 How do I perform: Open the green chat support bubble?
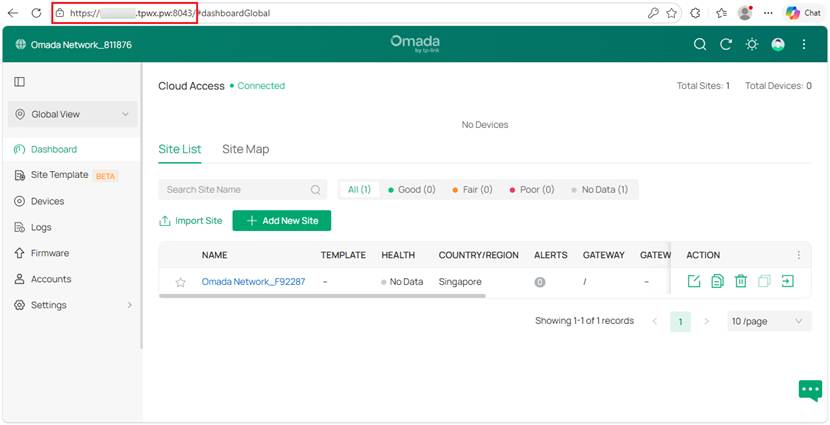pyautogui.click(x=810, y=390)
